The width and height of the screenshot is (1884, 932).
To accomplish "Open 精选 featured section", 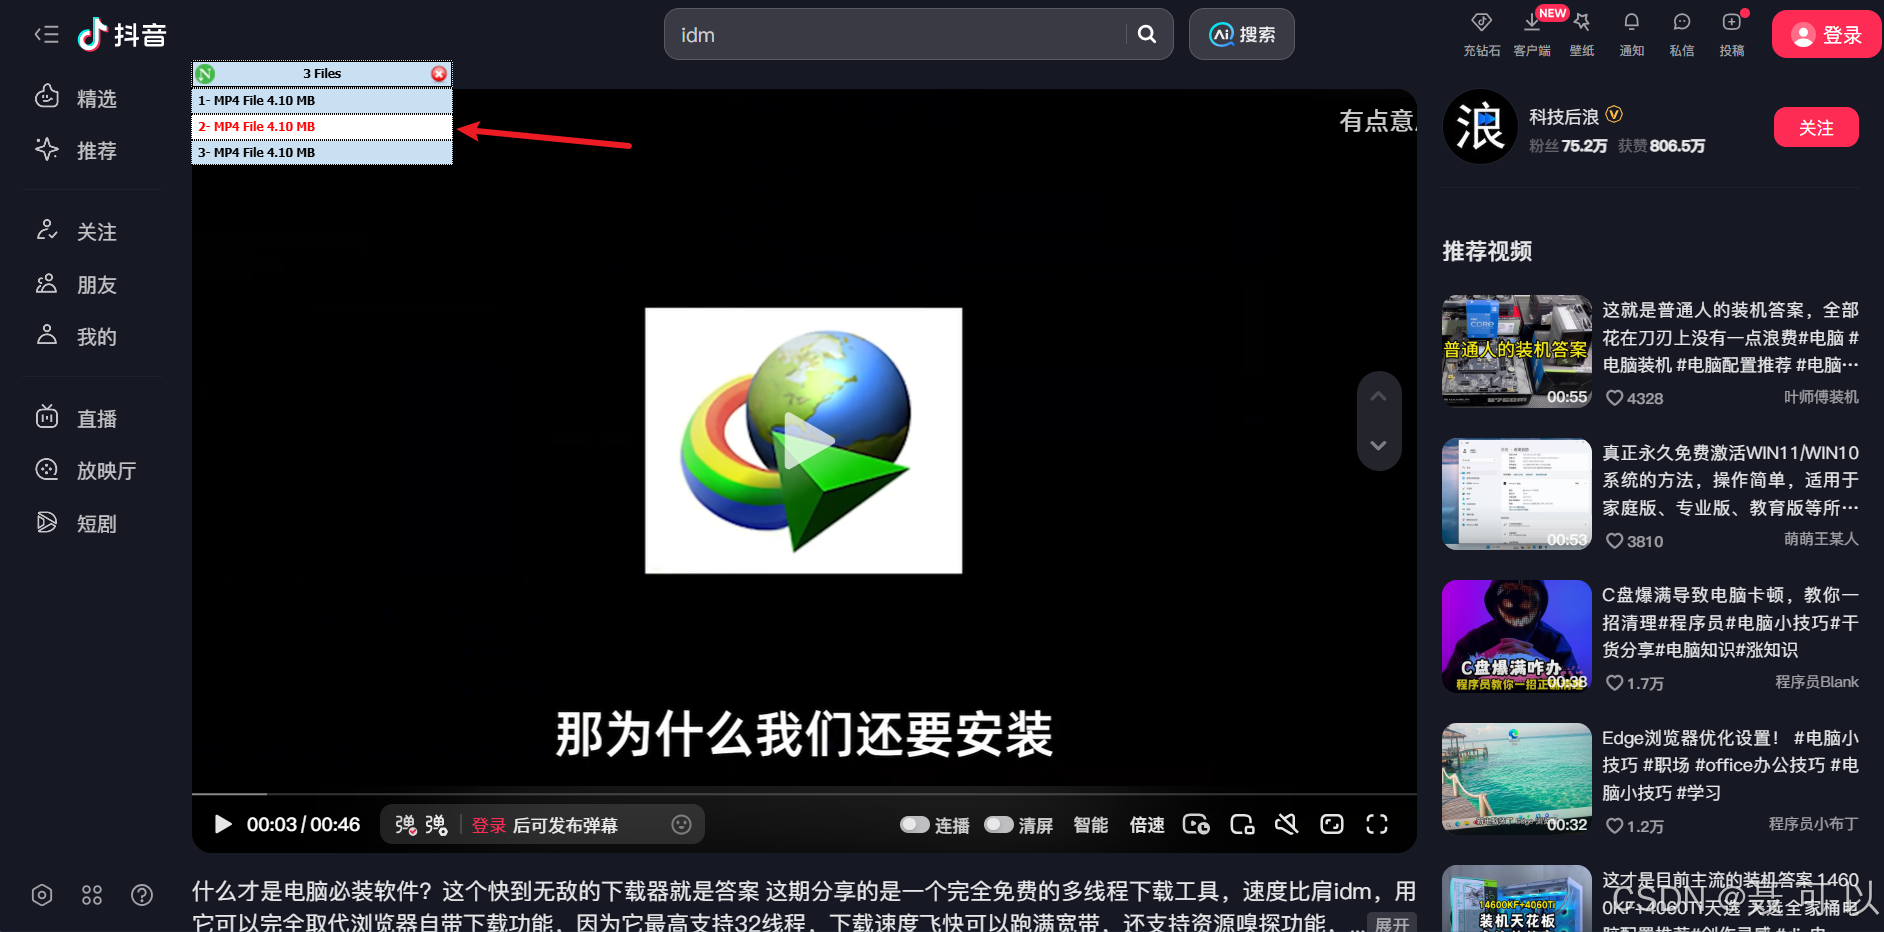I will coord(77,98).
